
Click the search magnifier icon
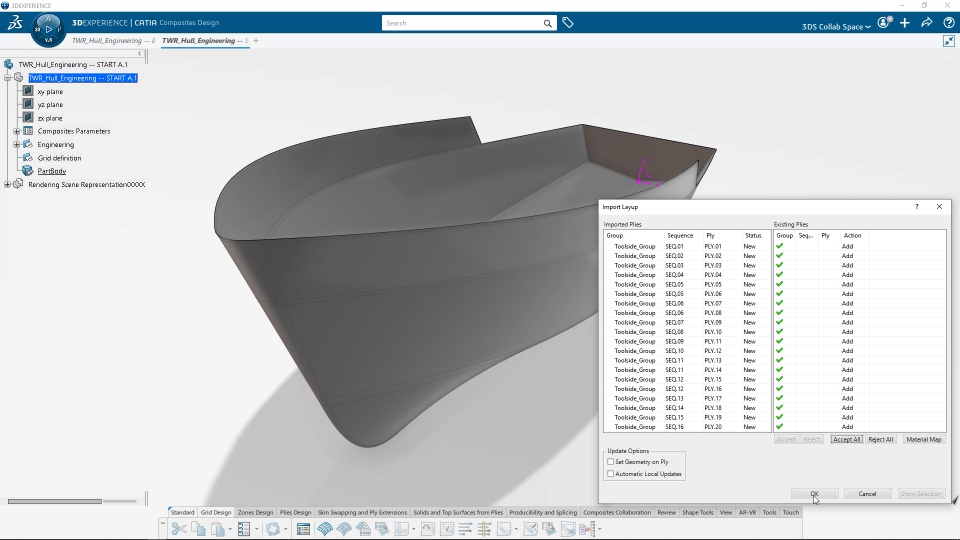[548, 23]
